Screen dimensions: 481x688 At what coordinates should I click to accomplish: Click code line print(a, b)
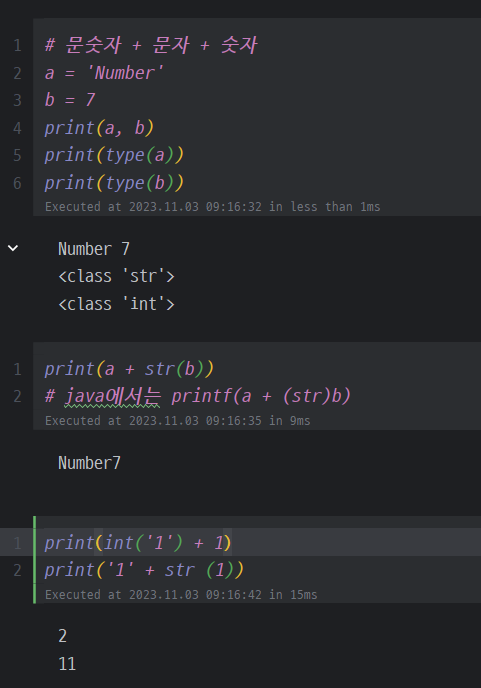point(99,128)
